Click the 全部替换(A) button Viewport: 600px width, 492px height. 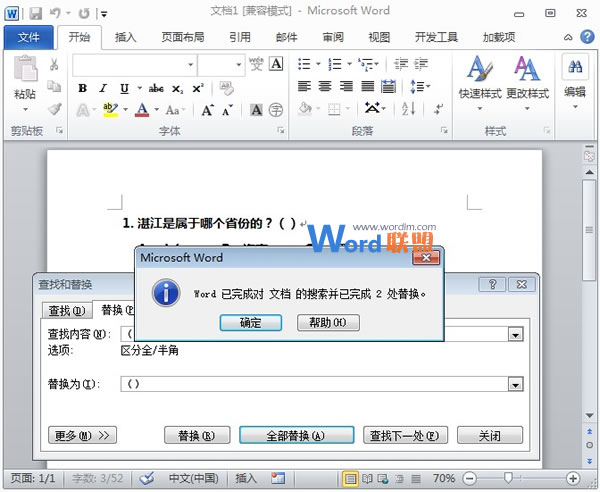297,435
